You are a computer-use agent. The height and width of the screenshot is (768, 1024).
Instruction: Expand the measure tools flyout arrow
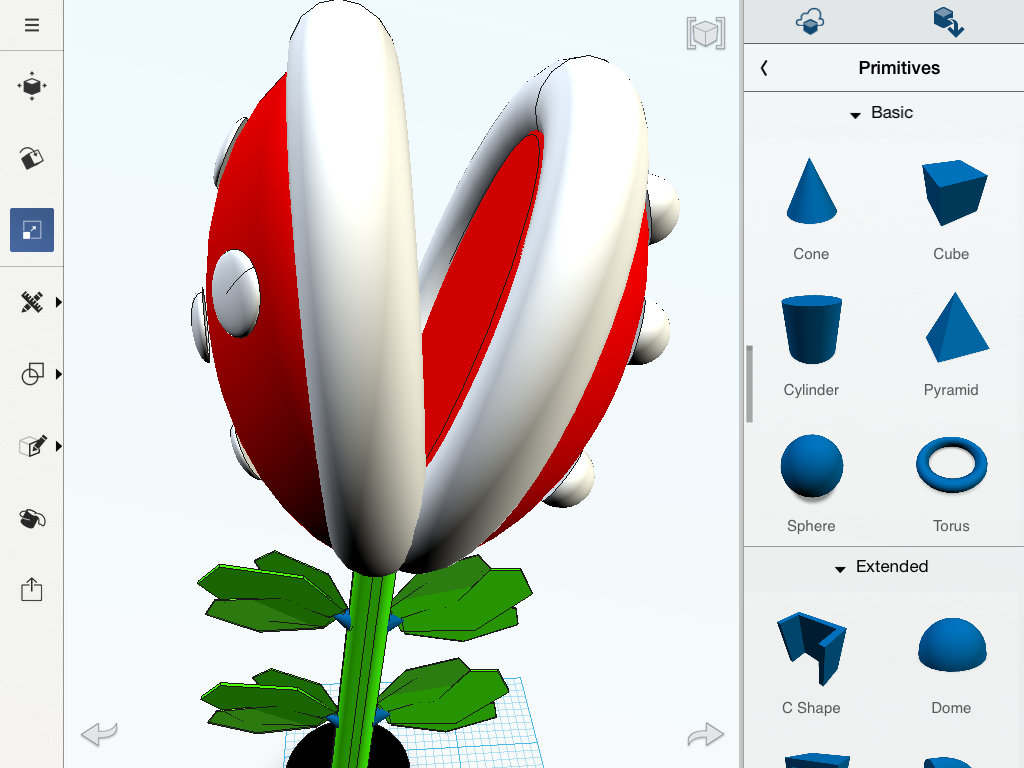[x=59, y=302]
